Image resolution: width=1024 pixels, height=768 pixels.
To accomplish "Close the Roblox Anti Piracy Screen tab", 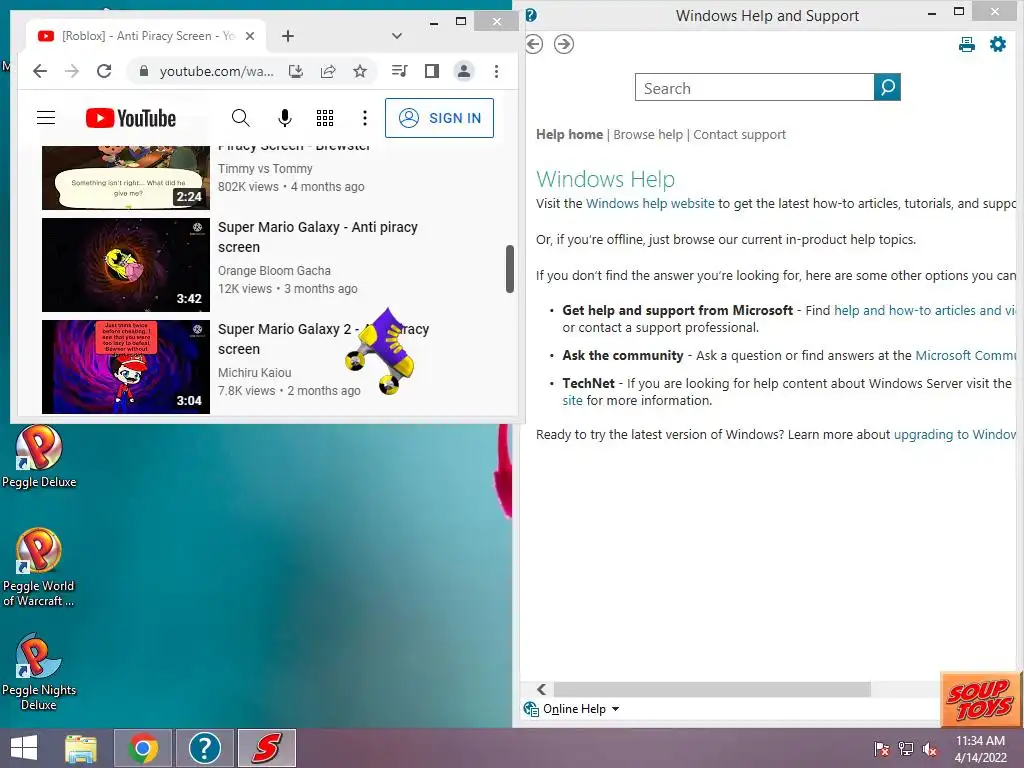I will click(249, 36).
